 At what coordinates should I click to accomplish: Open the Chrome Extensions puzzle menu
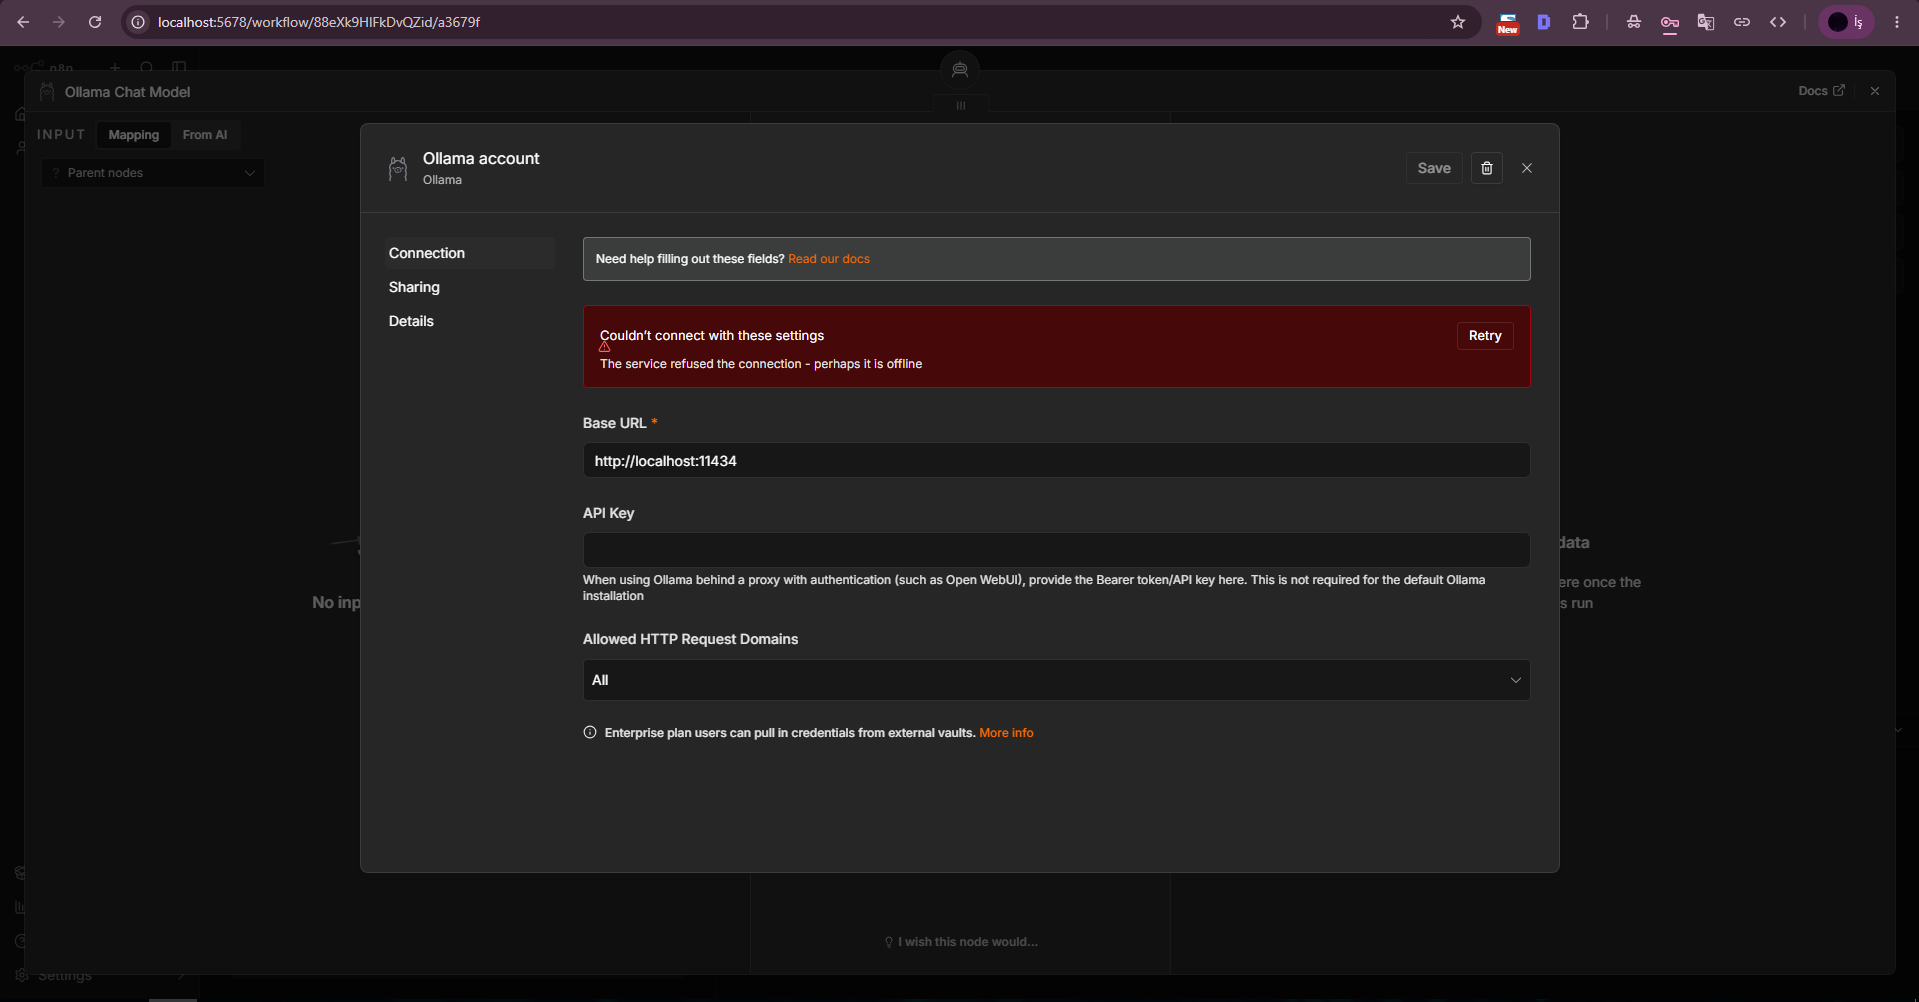point(1581,22)
